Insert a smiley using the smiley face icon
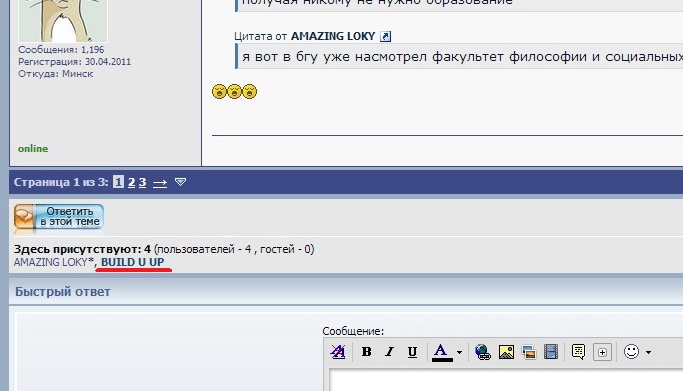 click(x=631, y=351)
